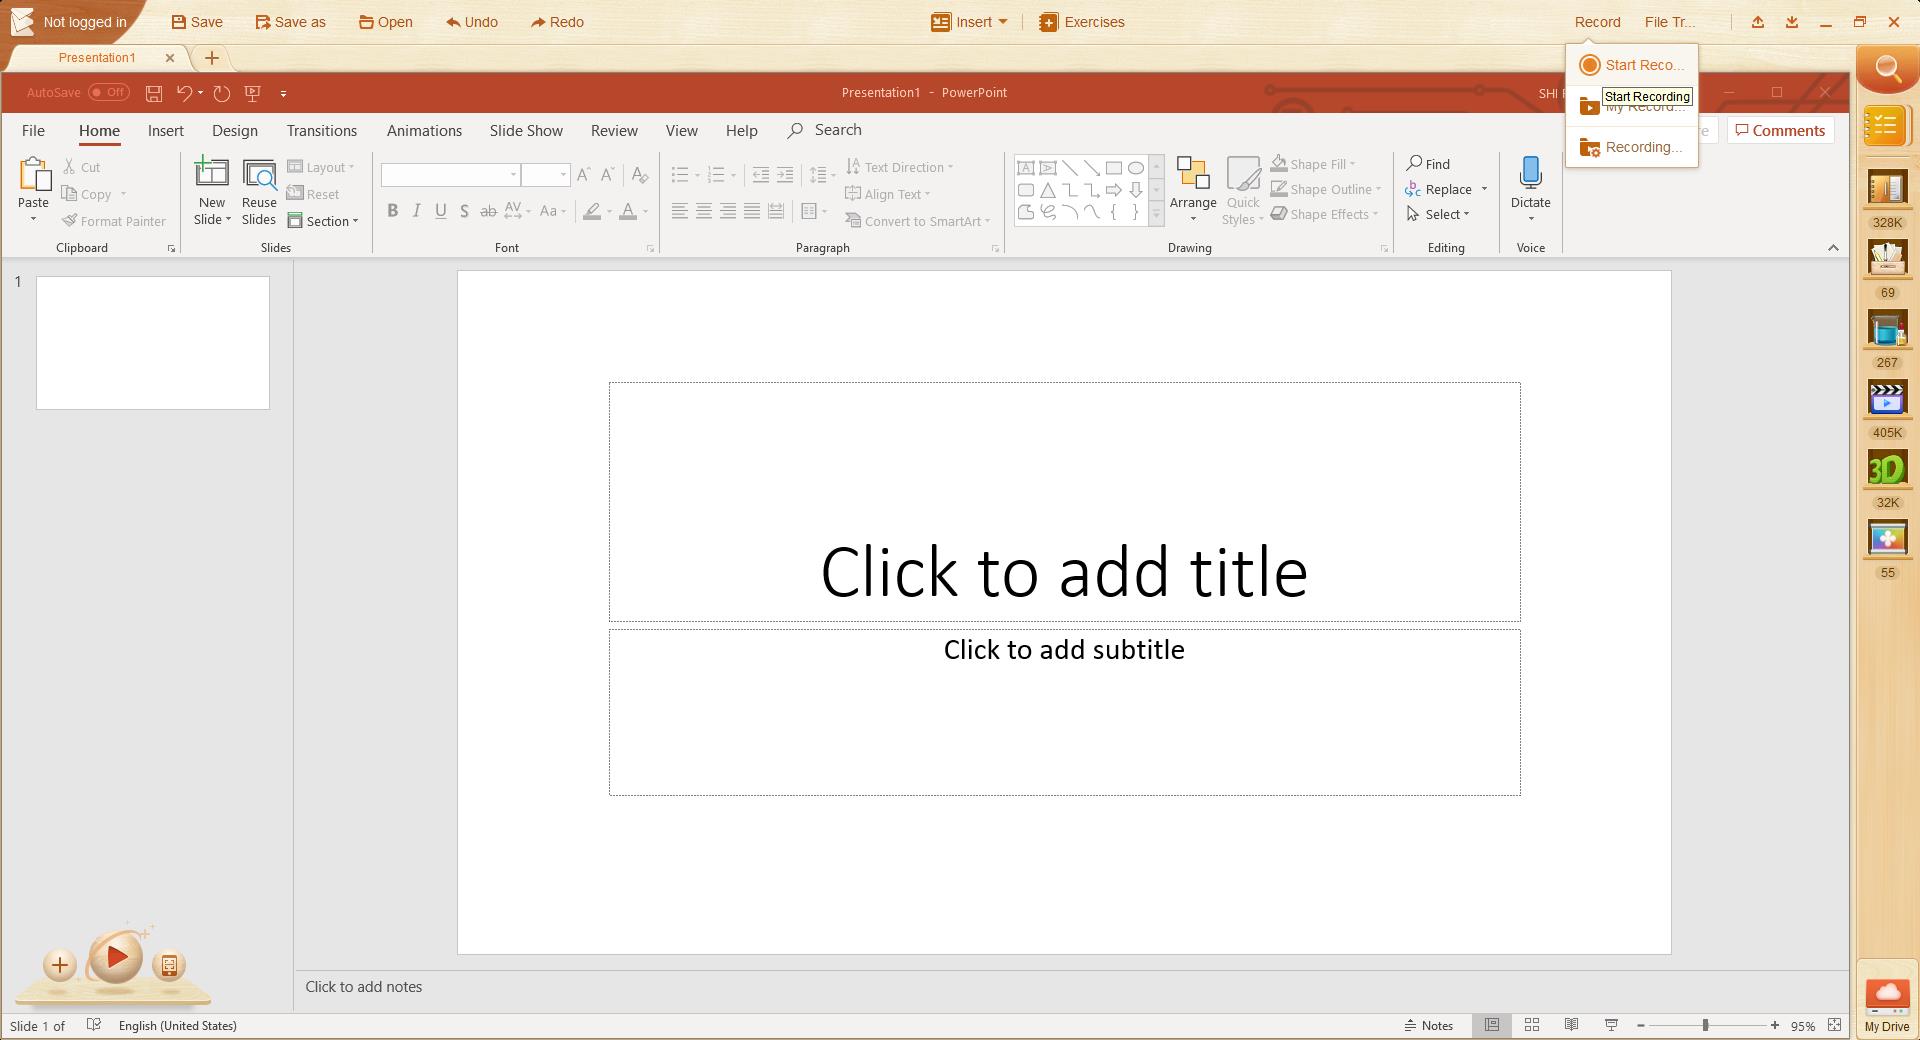Switch to the Design tab

point(235,130)
